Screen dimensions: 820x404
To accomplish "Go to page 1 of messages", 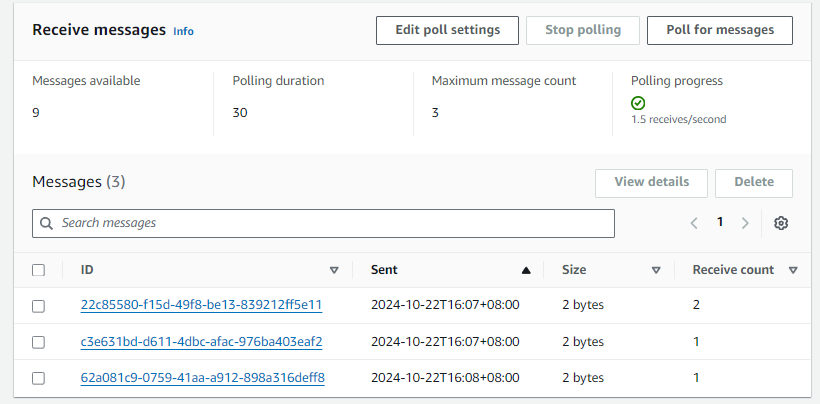I will [719, 222].
